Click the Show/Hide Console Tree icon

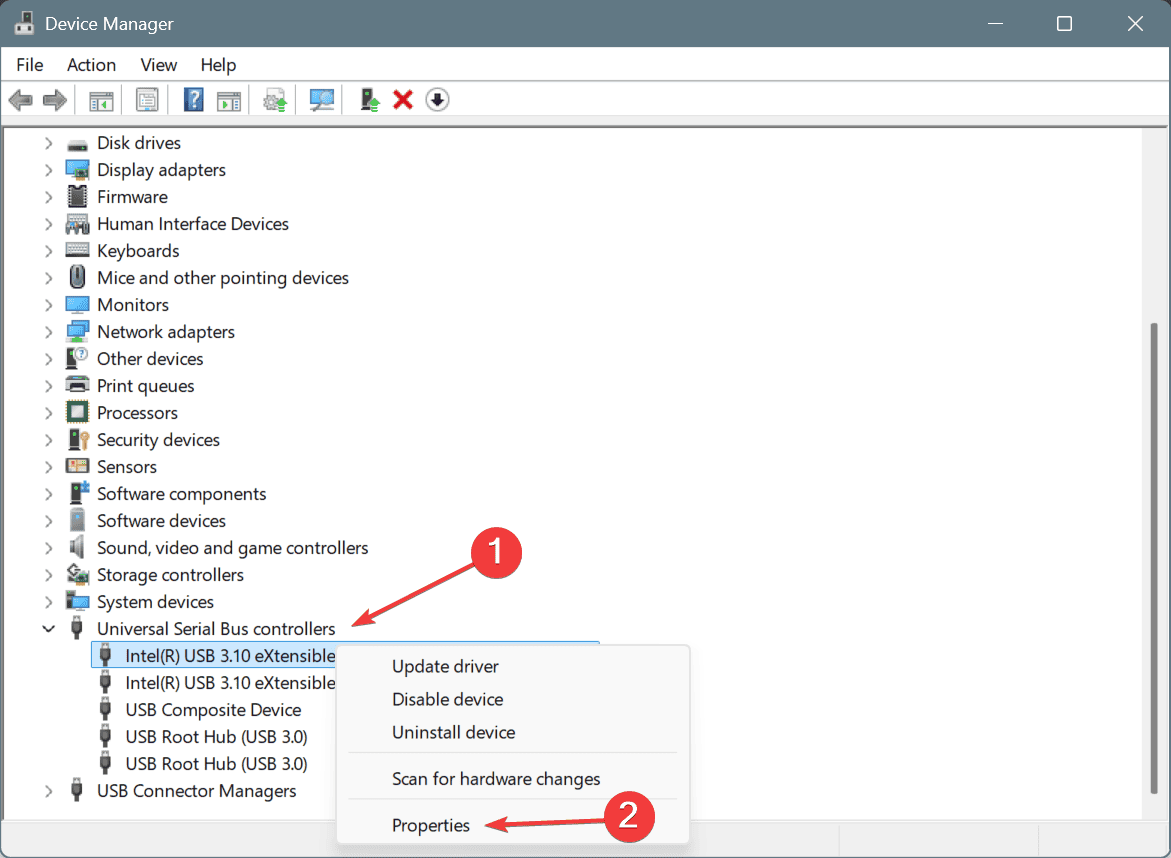(101, 100)
